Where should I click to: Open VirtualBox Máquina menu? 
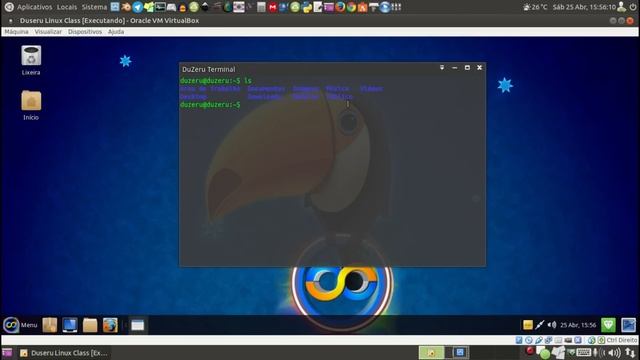click(x=16, y=31)
